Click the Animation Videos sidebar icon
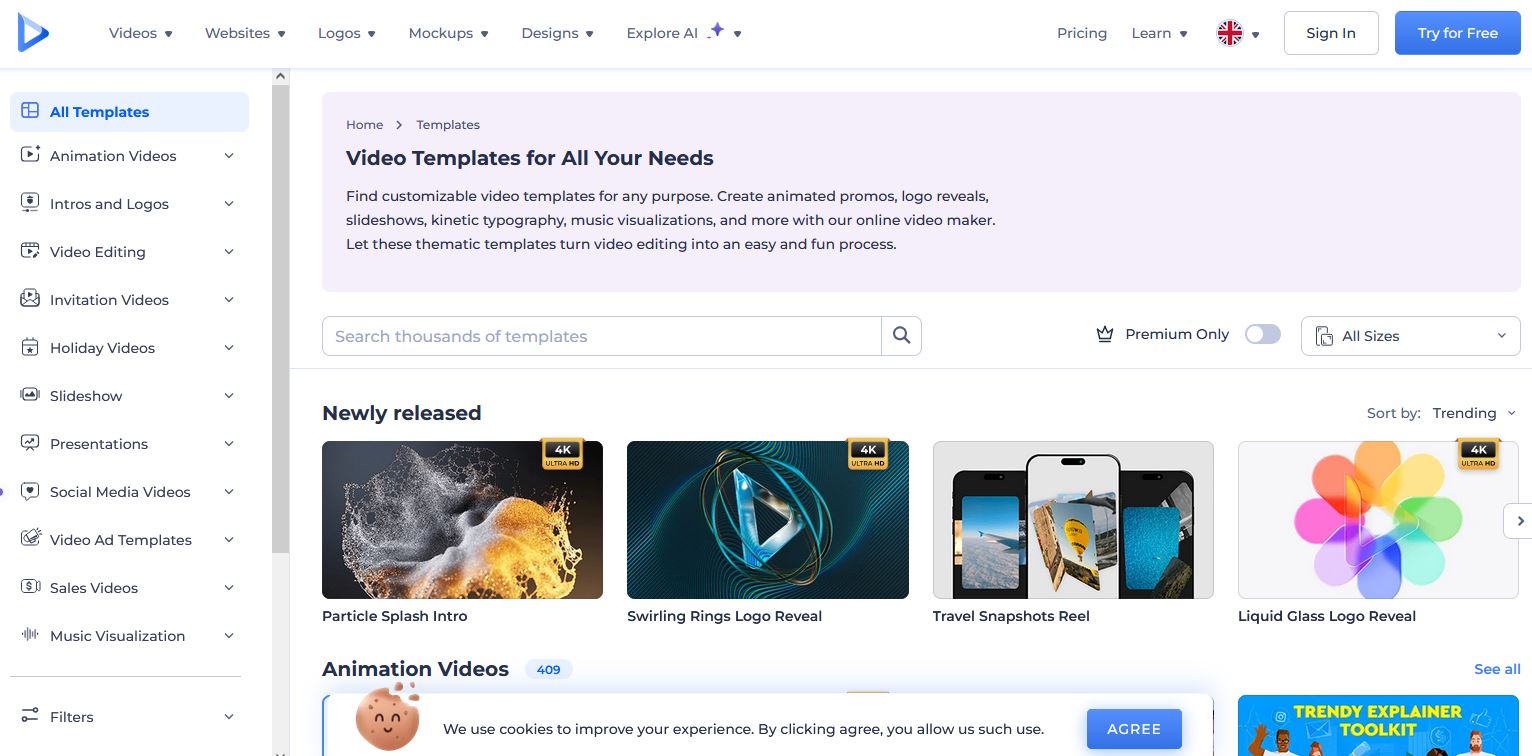This screenshot has width=1532, height=756. (31, 156)
